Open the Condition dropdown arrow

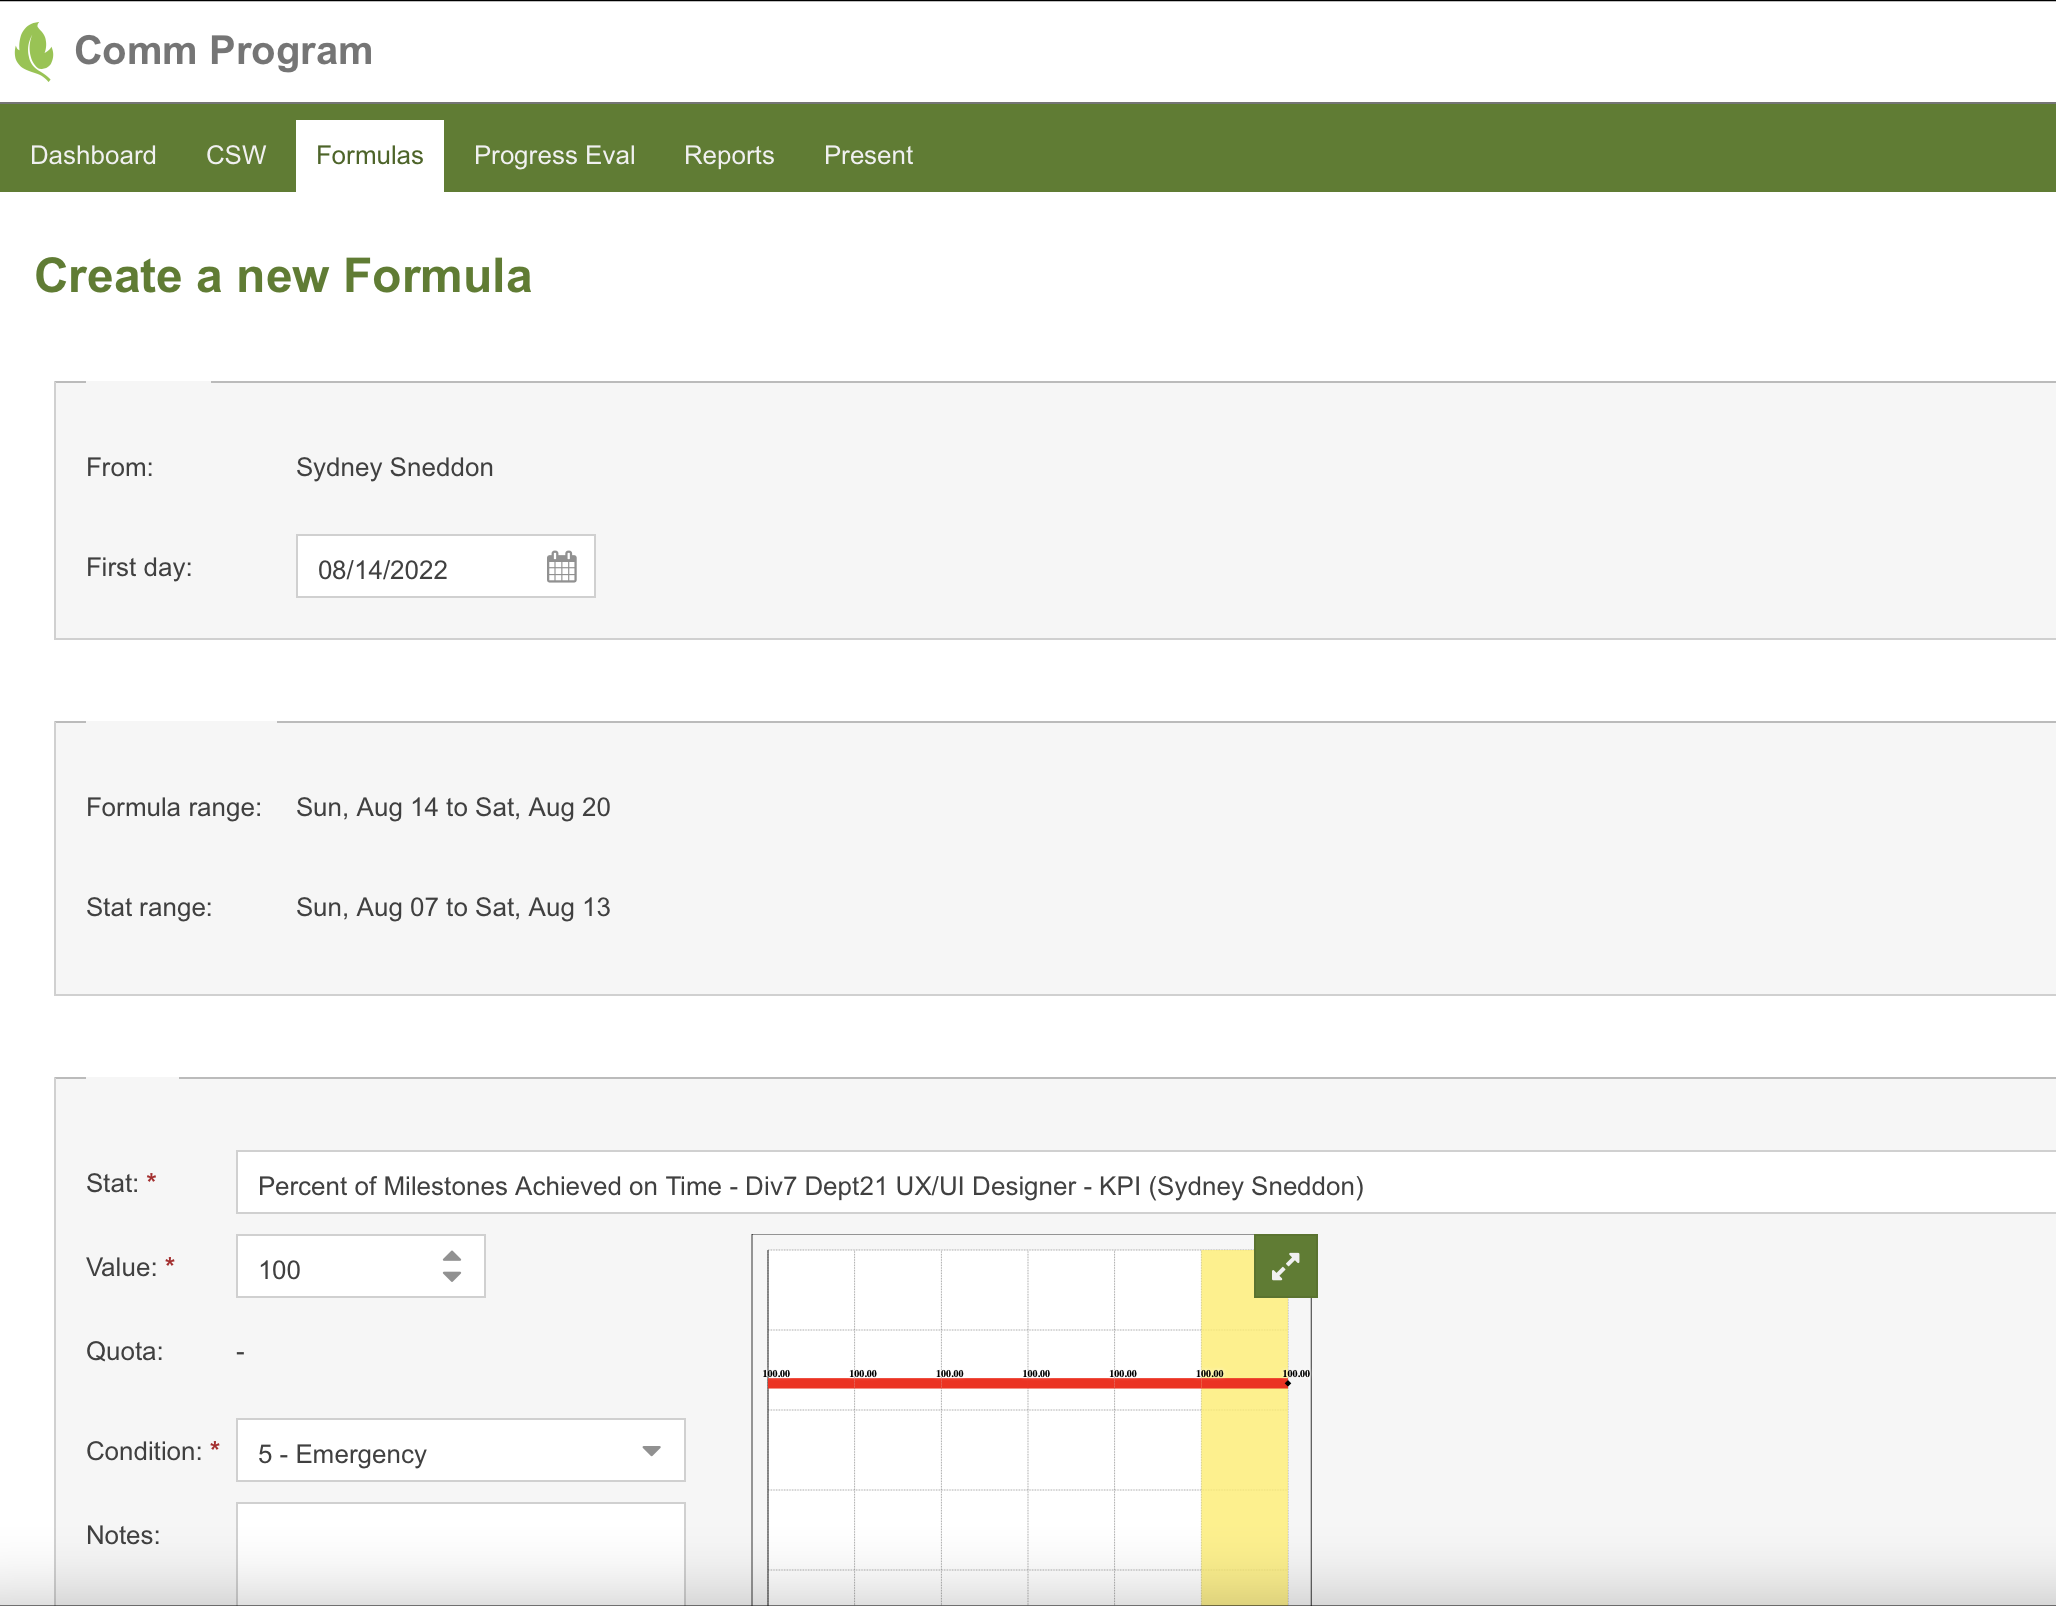(651, 1451)
